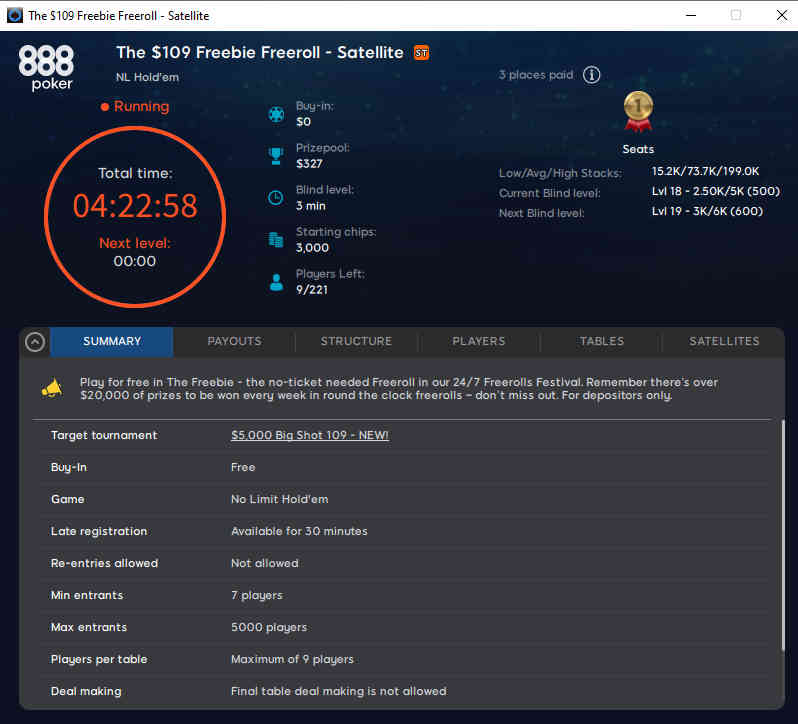The image size is (798, 724).
Task: Click the summary list vertical scrollbar
Action: tap(783, 535)
